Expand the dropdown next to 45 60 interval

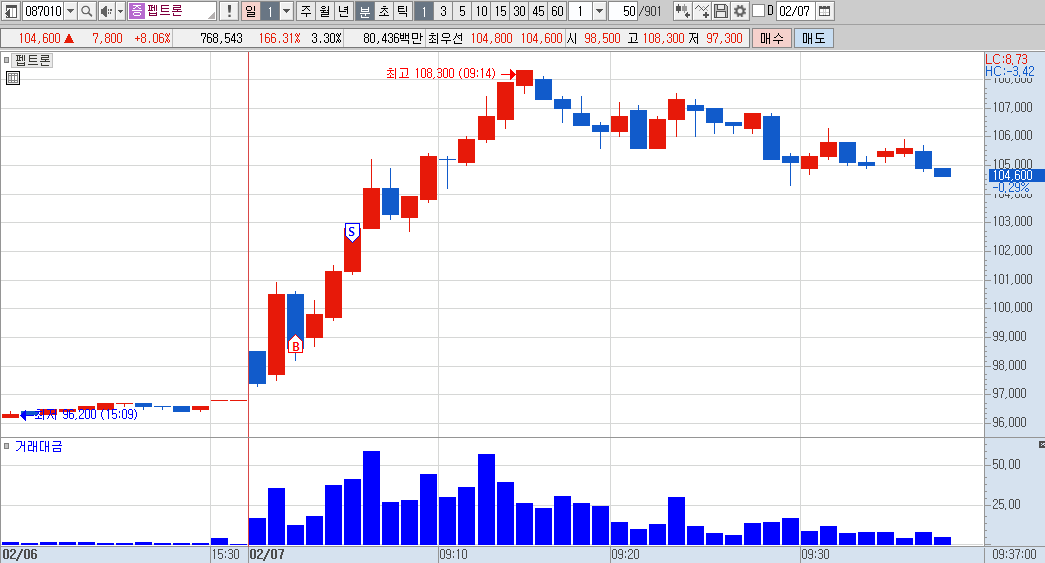(599, 11)
